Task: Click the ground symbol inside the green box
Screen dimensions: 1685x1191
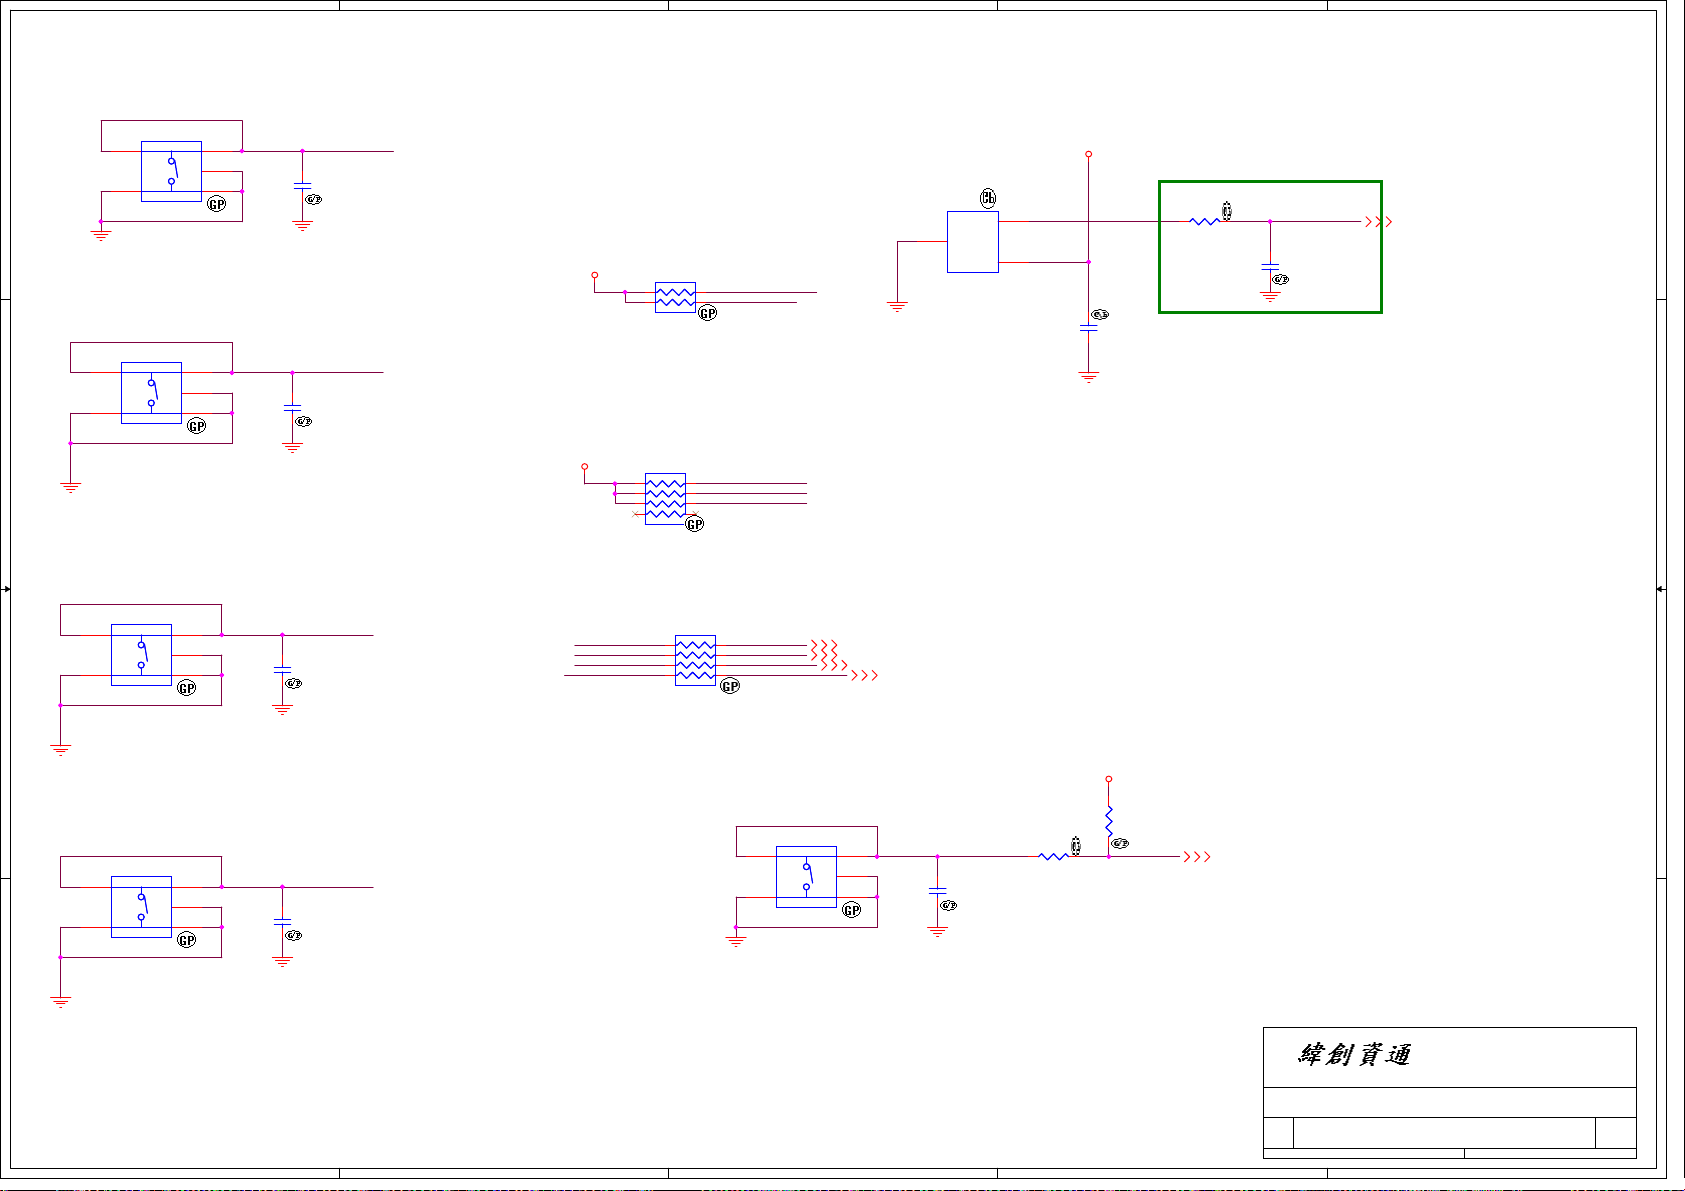Action: pyautogui.click(x=1270, y=296)
